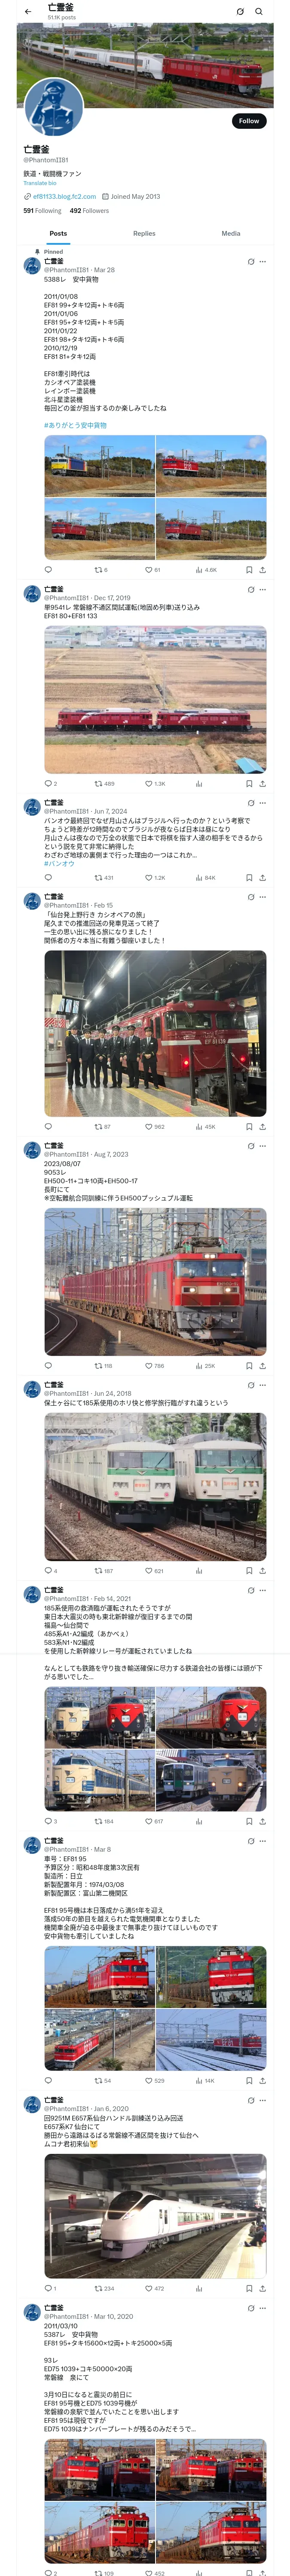Viewport: 290px width, 2576px height.
Task: Switch to the Replies tab
Action: 144,233
